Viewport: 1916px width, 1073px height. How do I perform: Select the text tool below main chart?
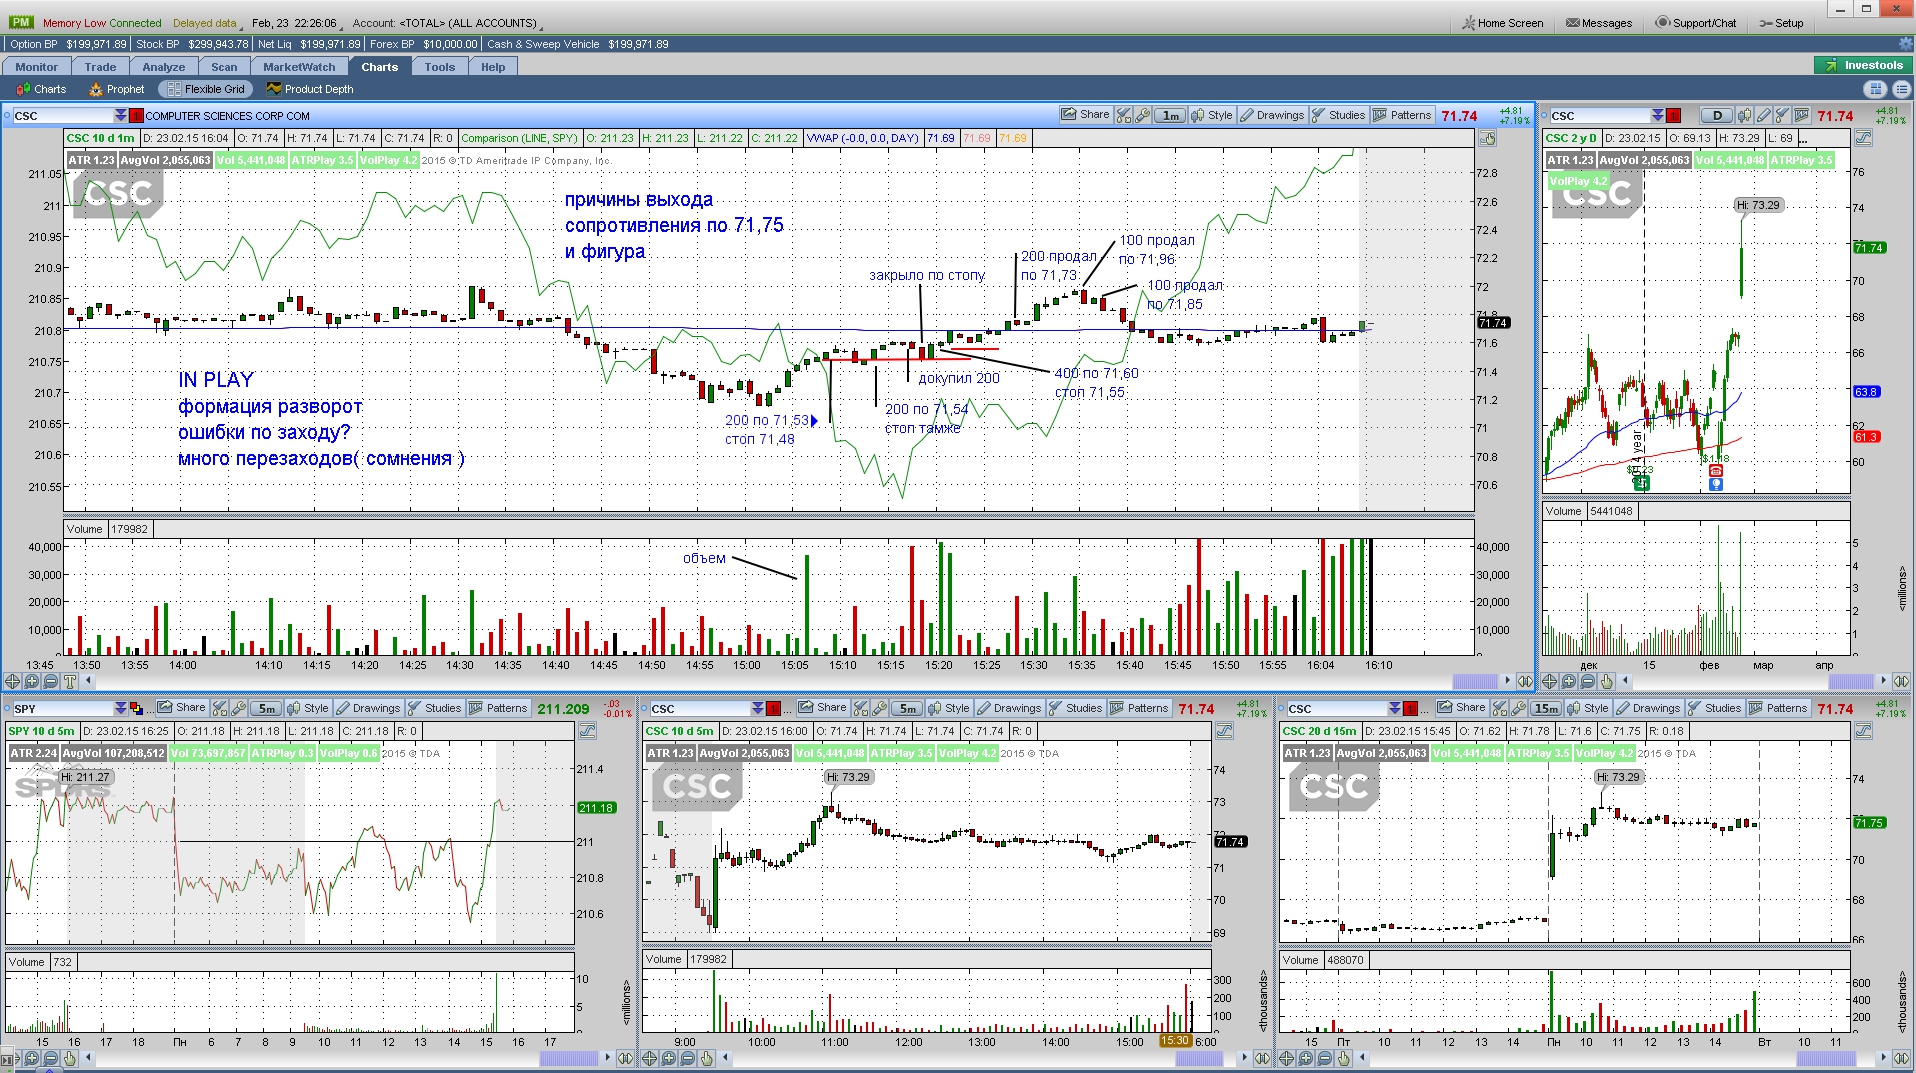click(70, 682)
